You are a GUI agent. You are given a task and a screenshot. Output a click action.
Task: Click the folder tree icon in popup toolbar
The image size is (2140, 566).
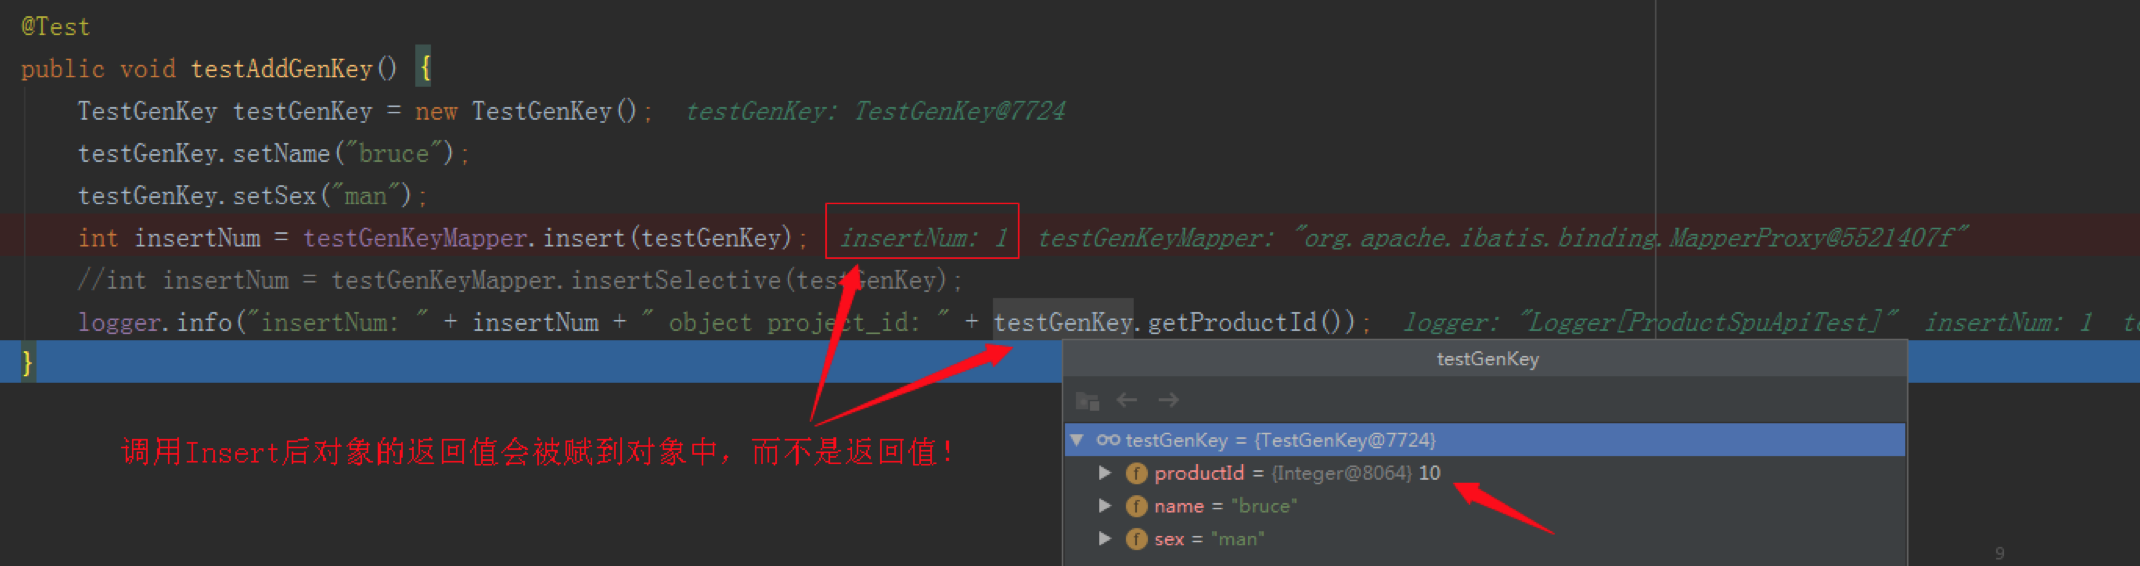1087,401
